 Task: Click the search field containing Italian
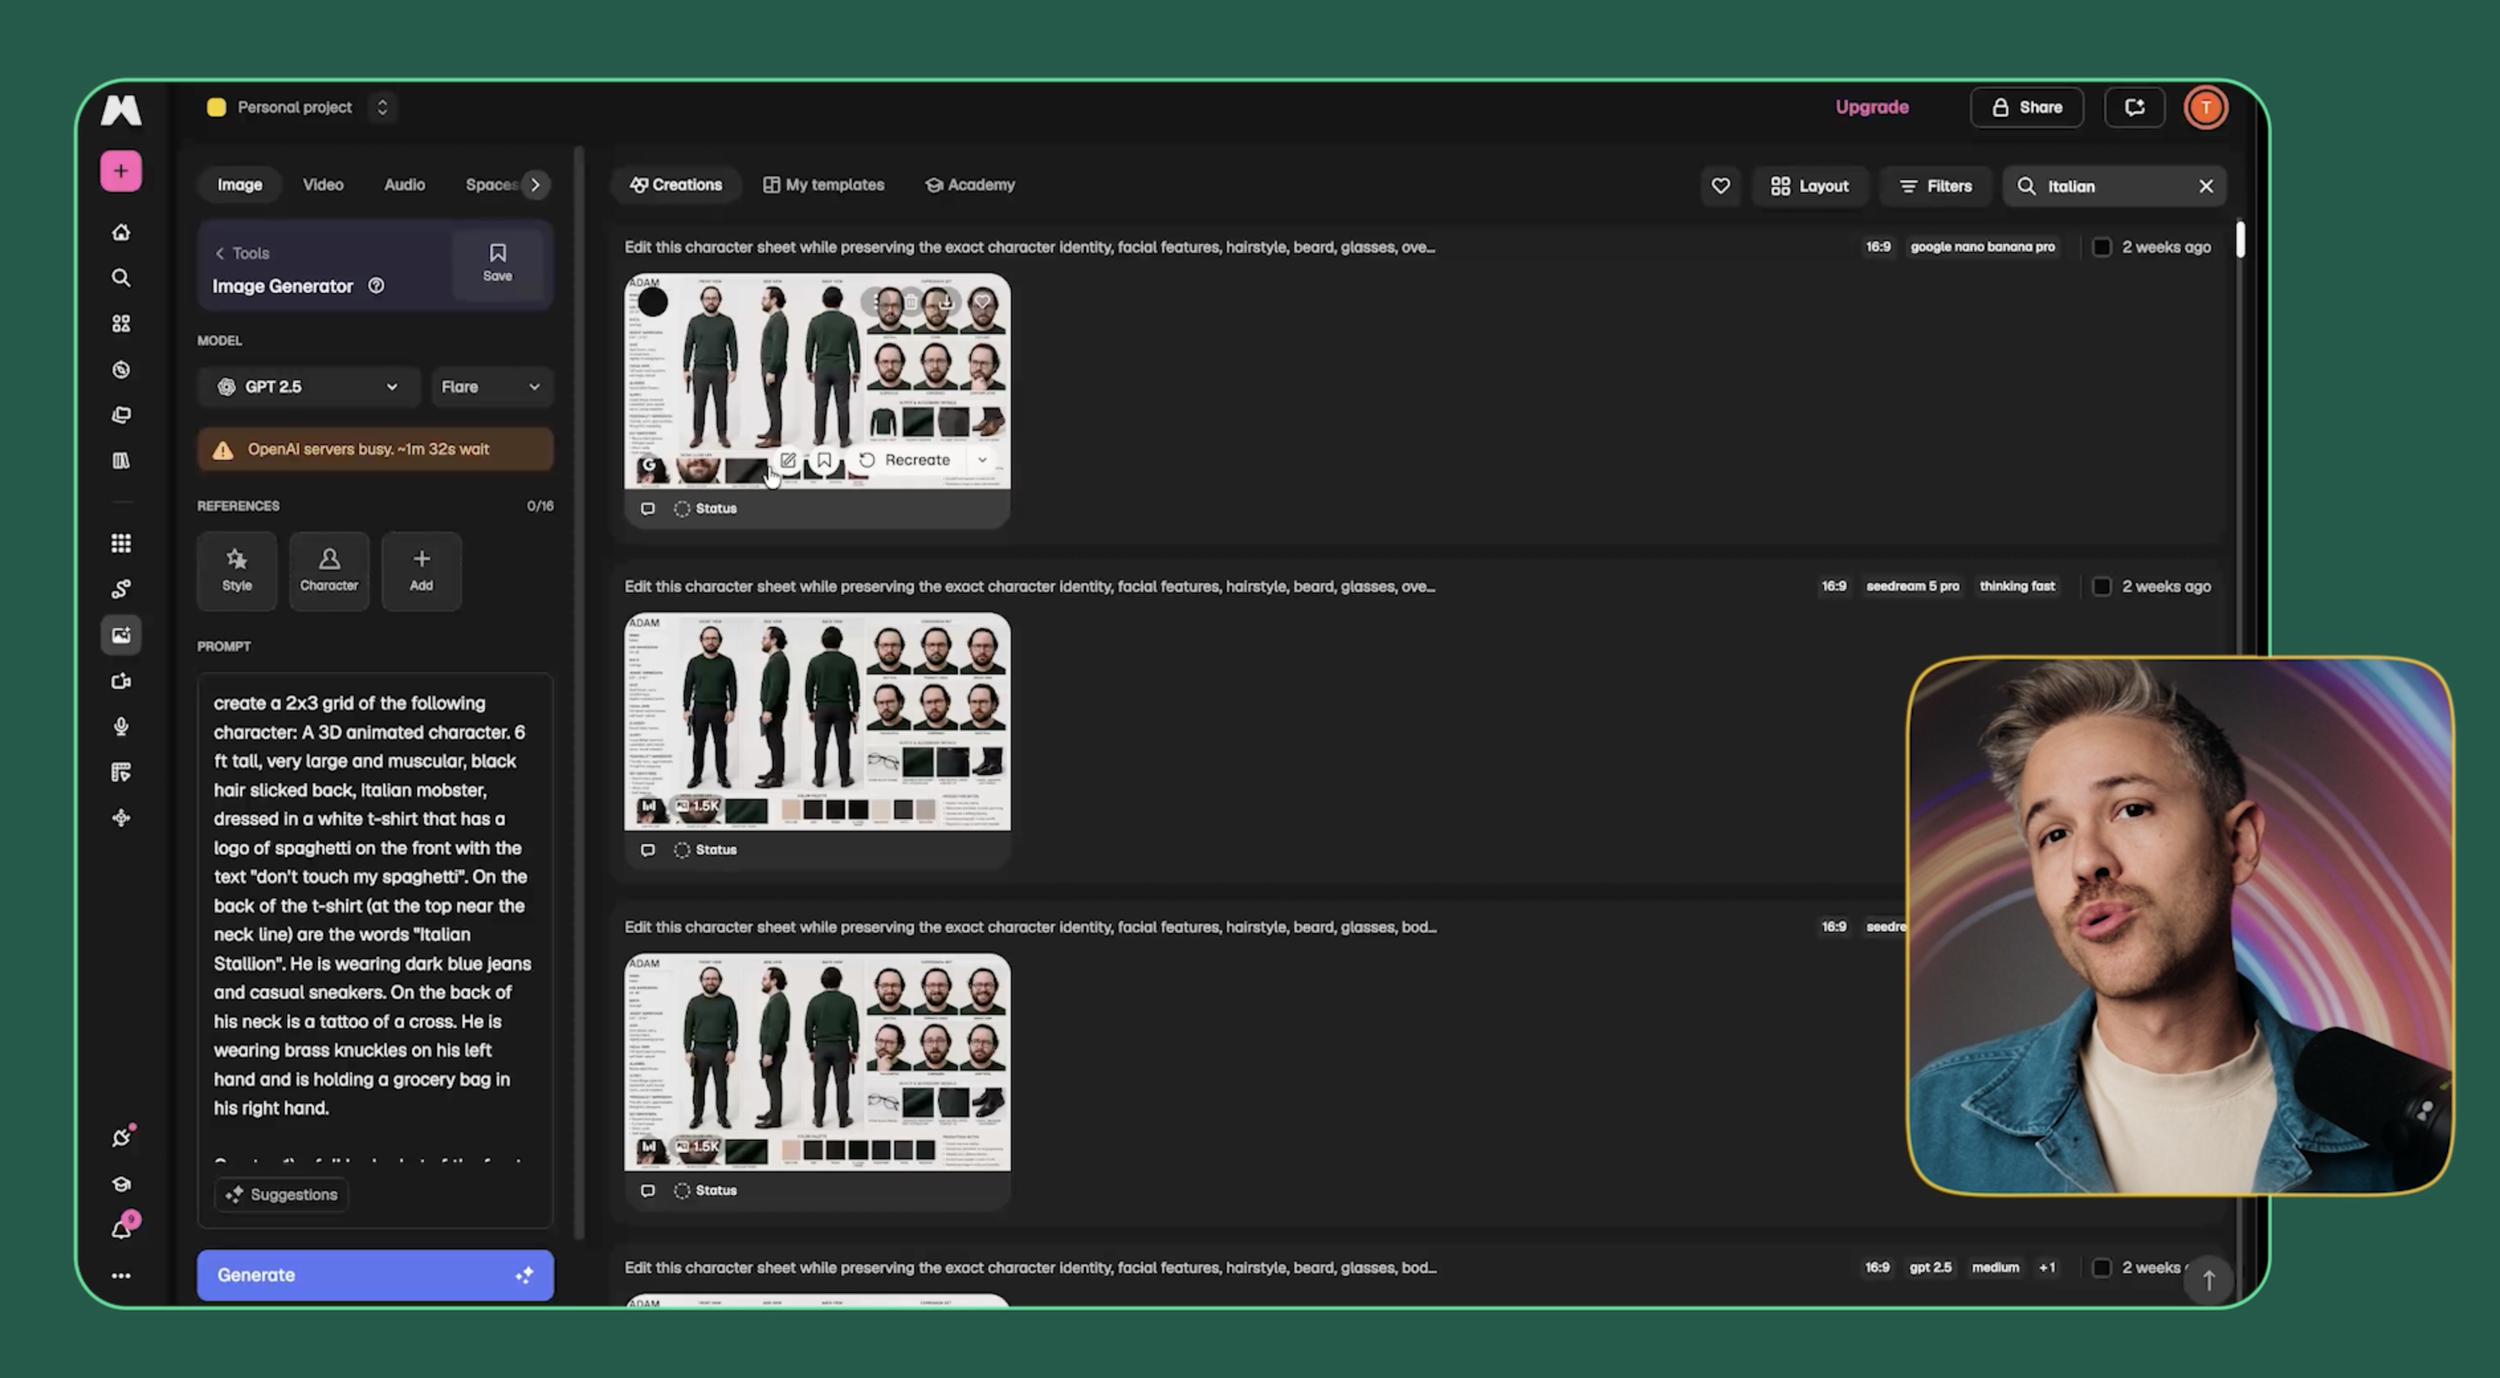coord(2115,186)
